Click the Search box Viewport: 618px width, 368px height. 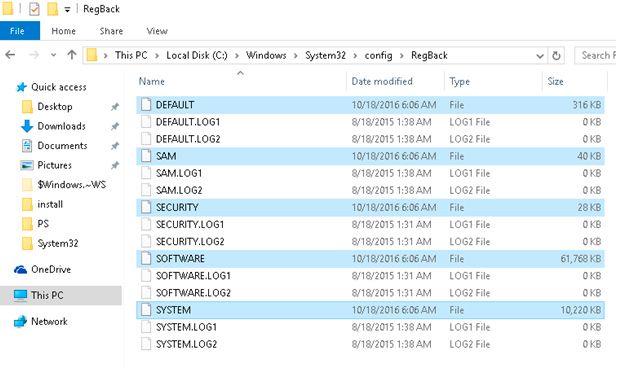tap(596, 55)
